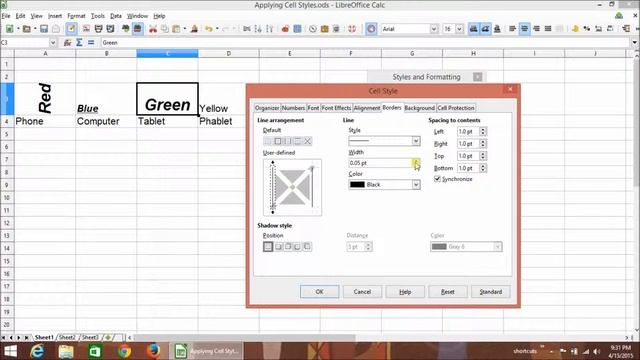
Task: Switch to the Font Effects tab
Action: pos(336,108)
